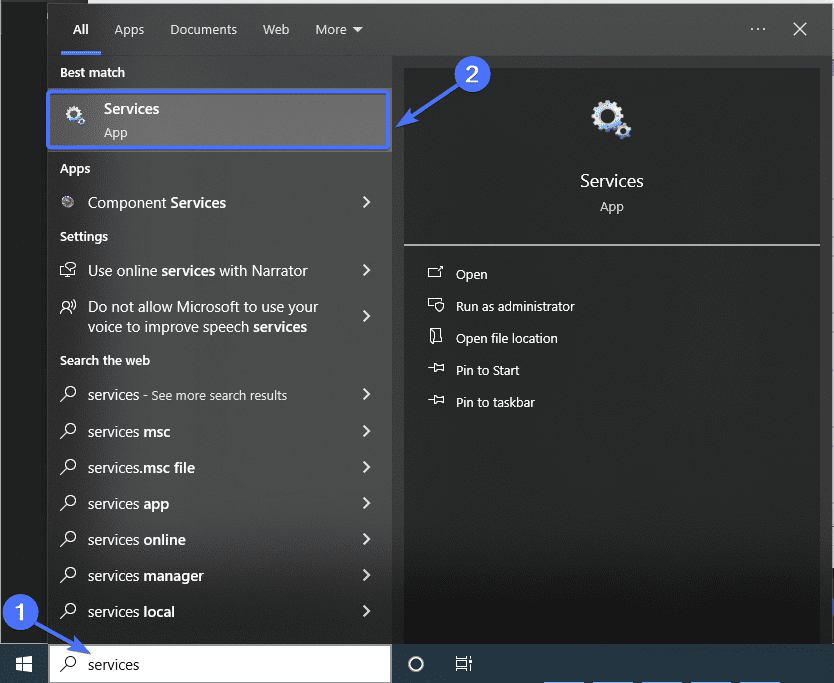Open the More dropdown filter
Image resolution: width=834 pixels, height=683 pixels.
(x=339, y=30)
